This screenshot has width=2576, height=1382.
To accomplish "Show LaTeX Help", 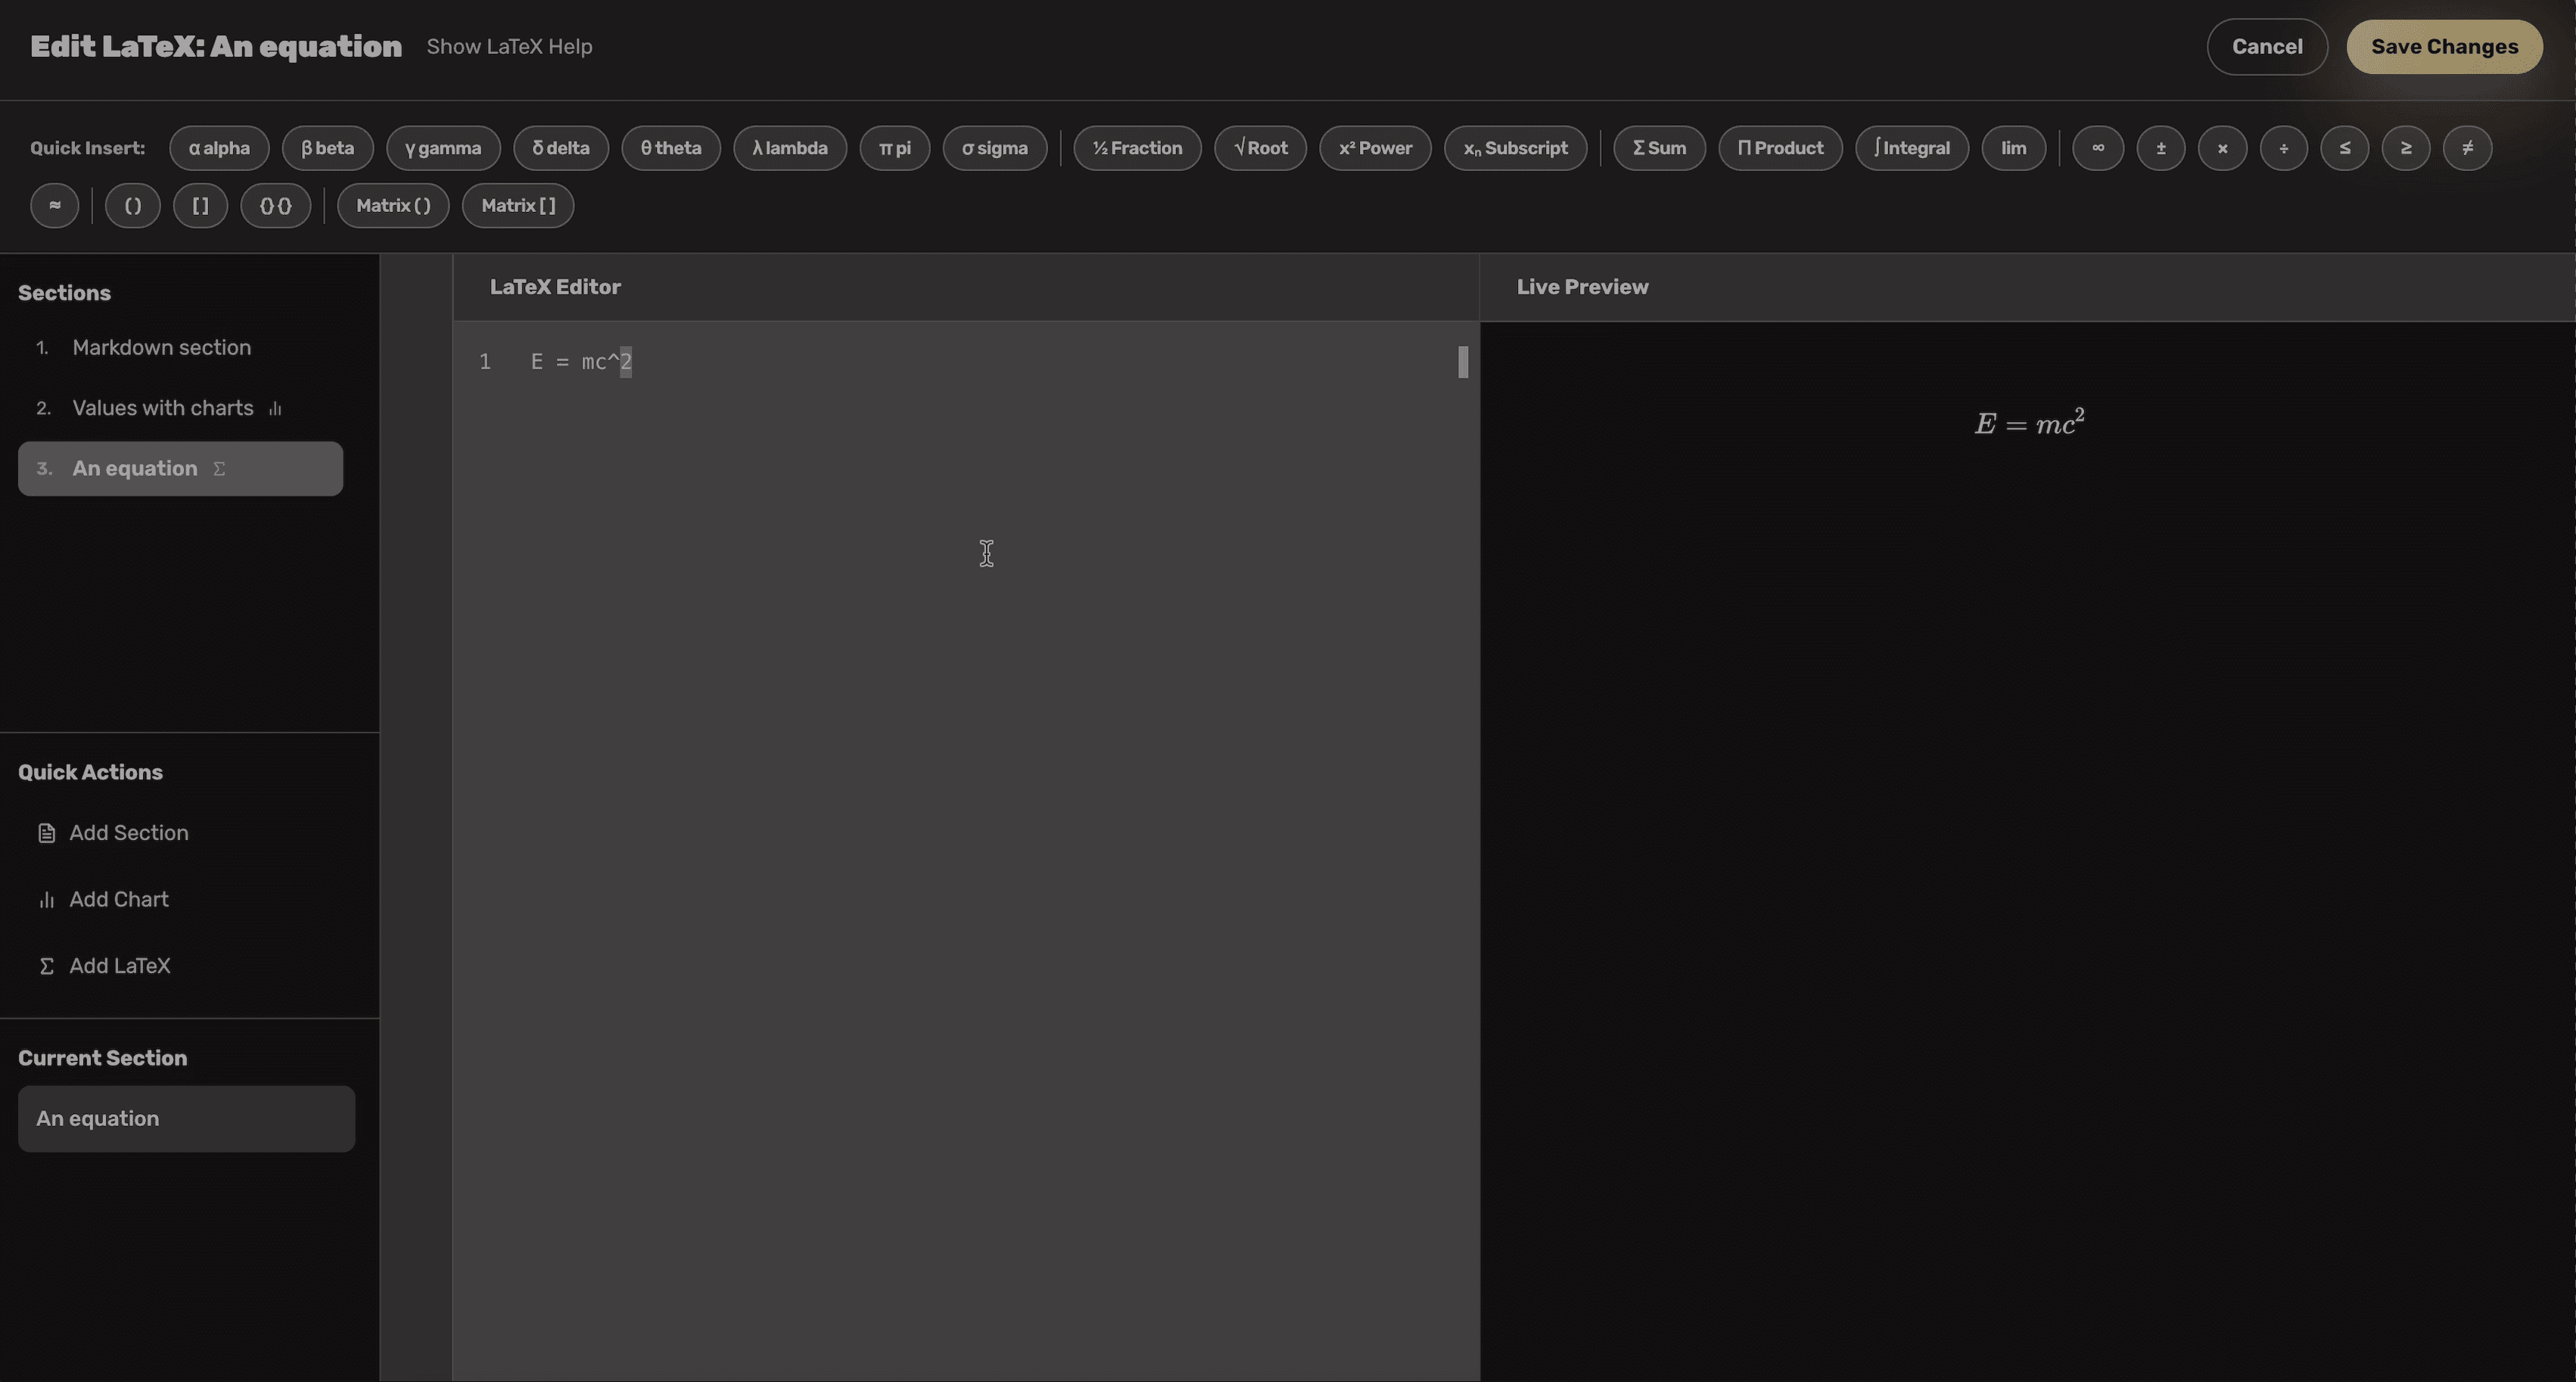I will (x=509, y=46).
